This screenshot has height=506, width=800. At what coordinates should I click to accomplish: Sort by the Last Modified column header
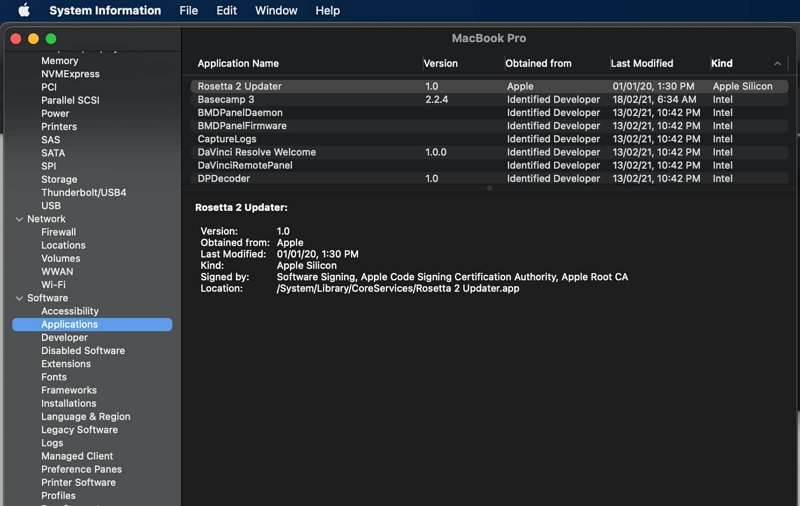coord(642,63)
